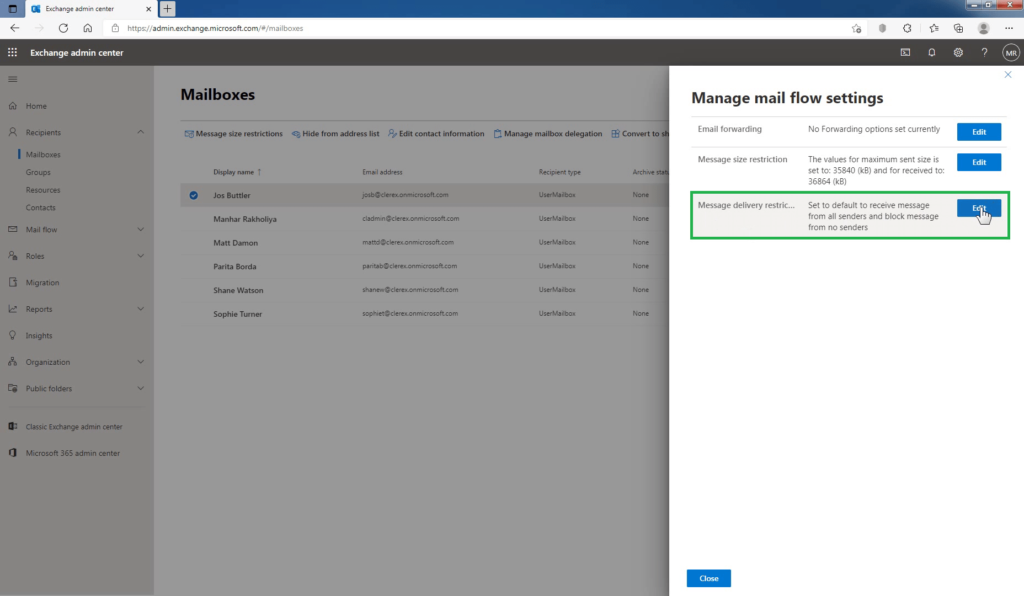The width and height of the screenshot is (1024, 596).
Task: Open the MR account avatar
Action: click(1011, 53)
